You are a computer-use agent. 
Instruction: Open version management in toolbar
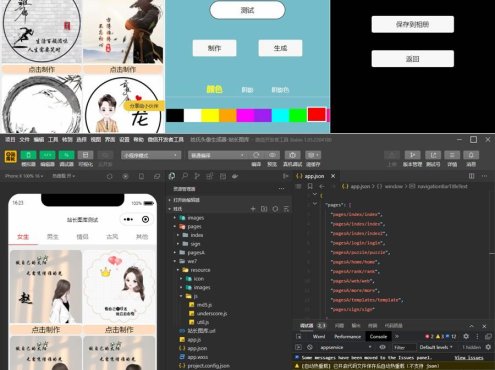412,155
